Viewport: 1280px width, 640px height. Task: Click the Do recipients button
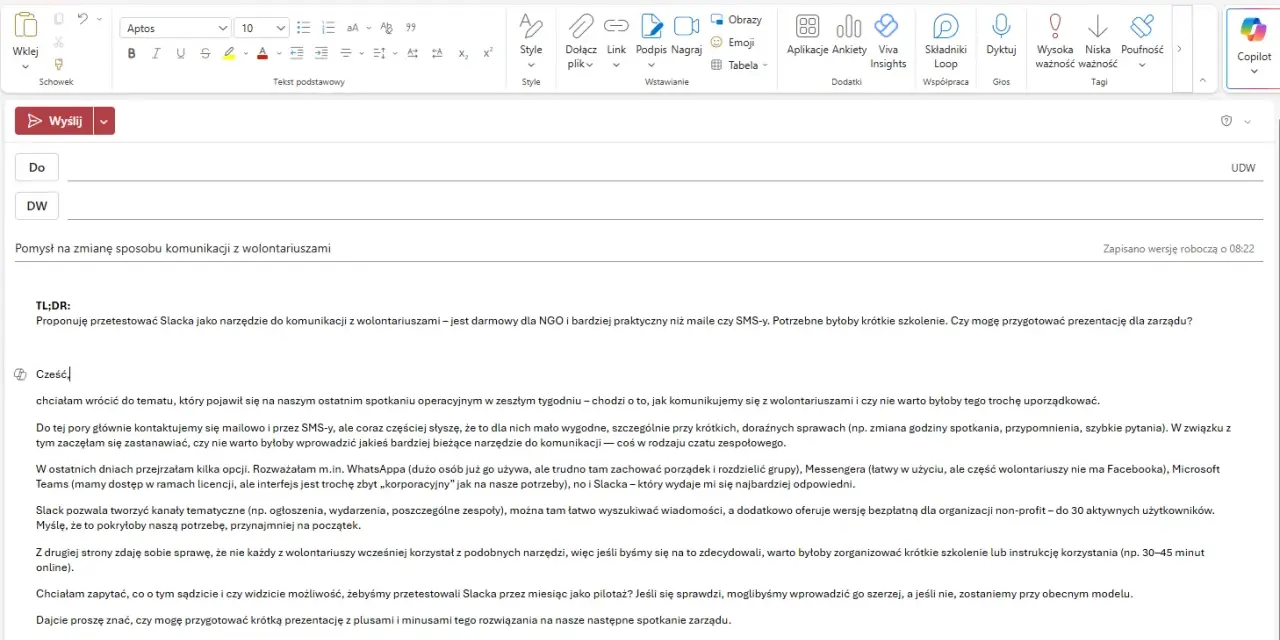coord(37,167)
